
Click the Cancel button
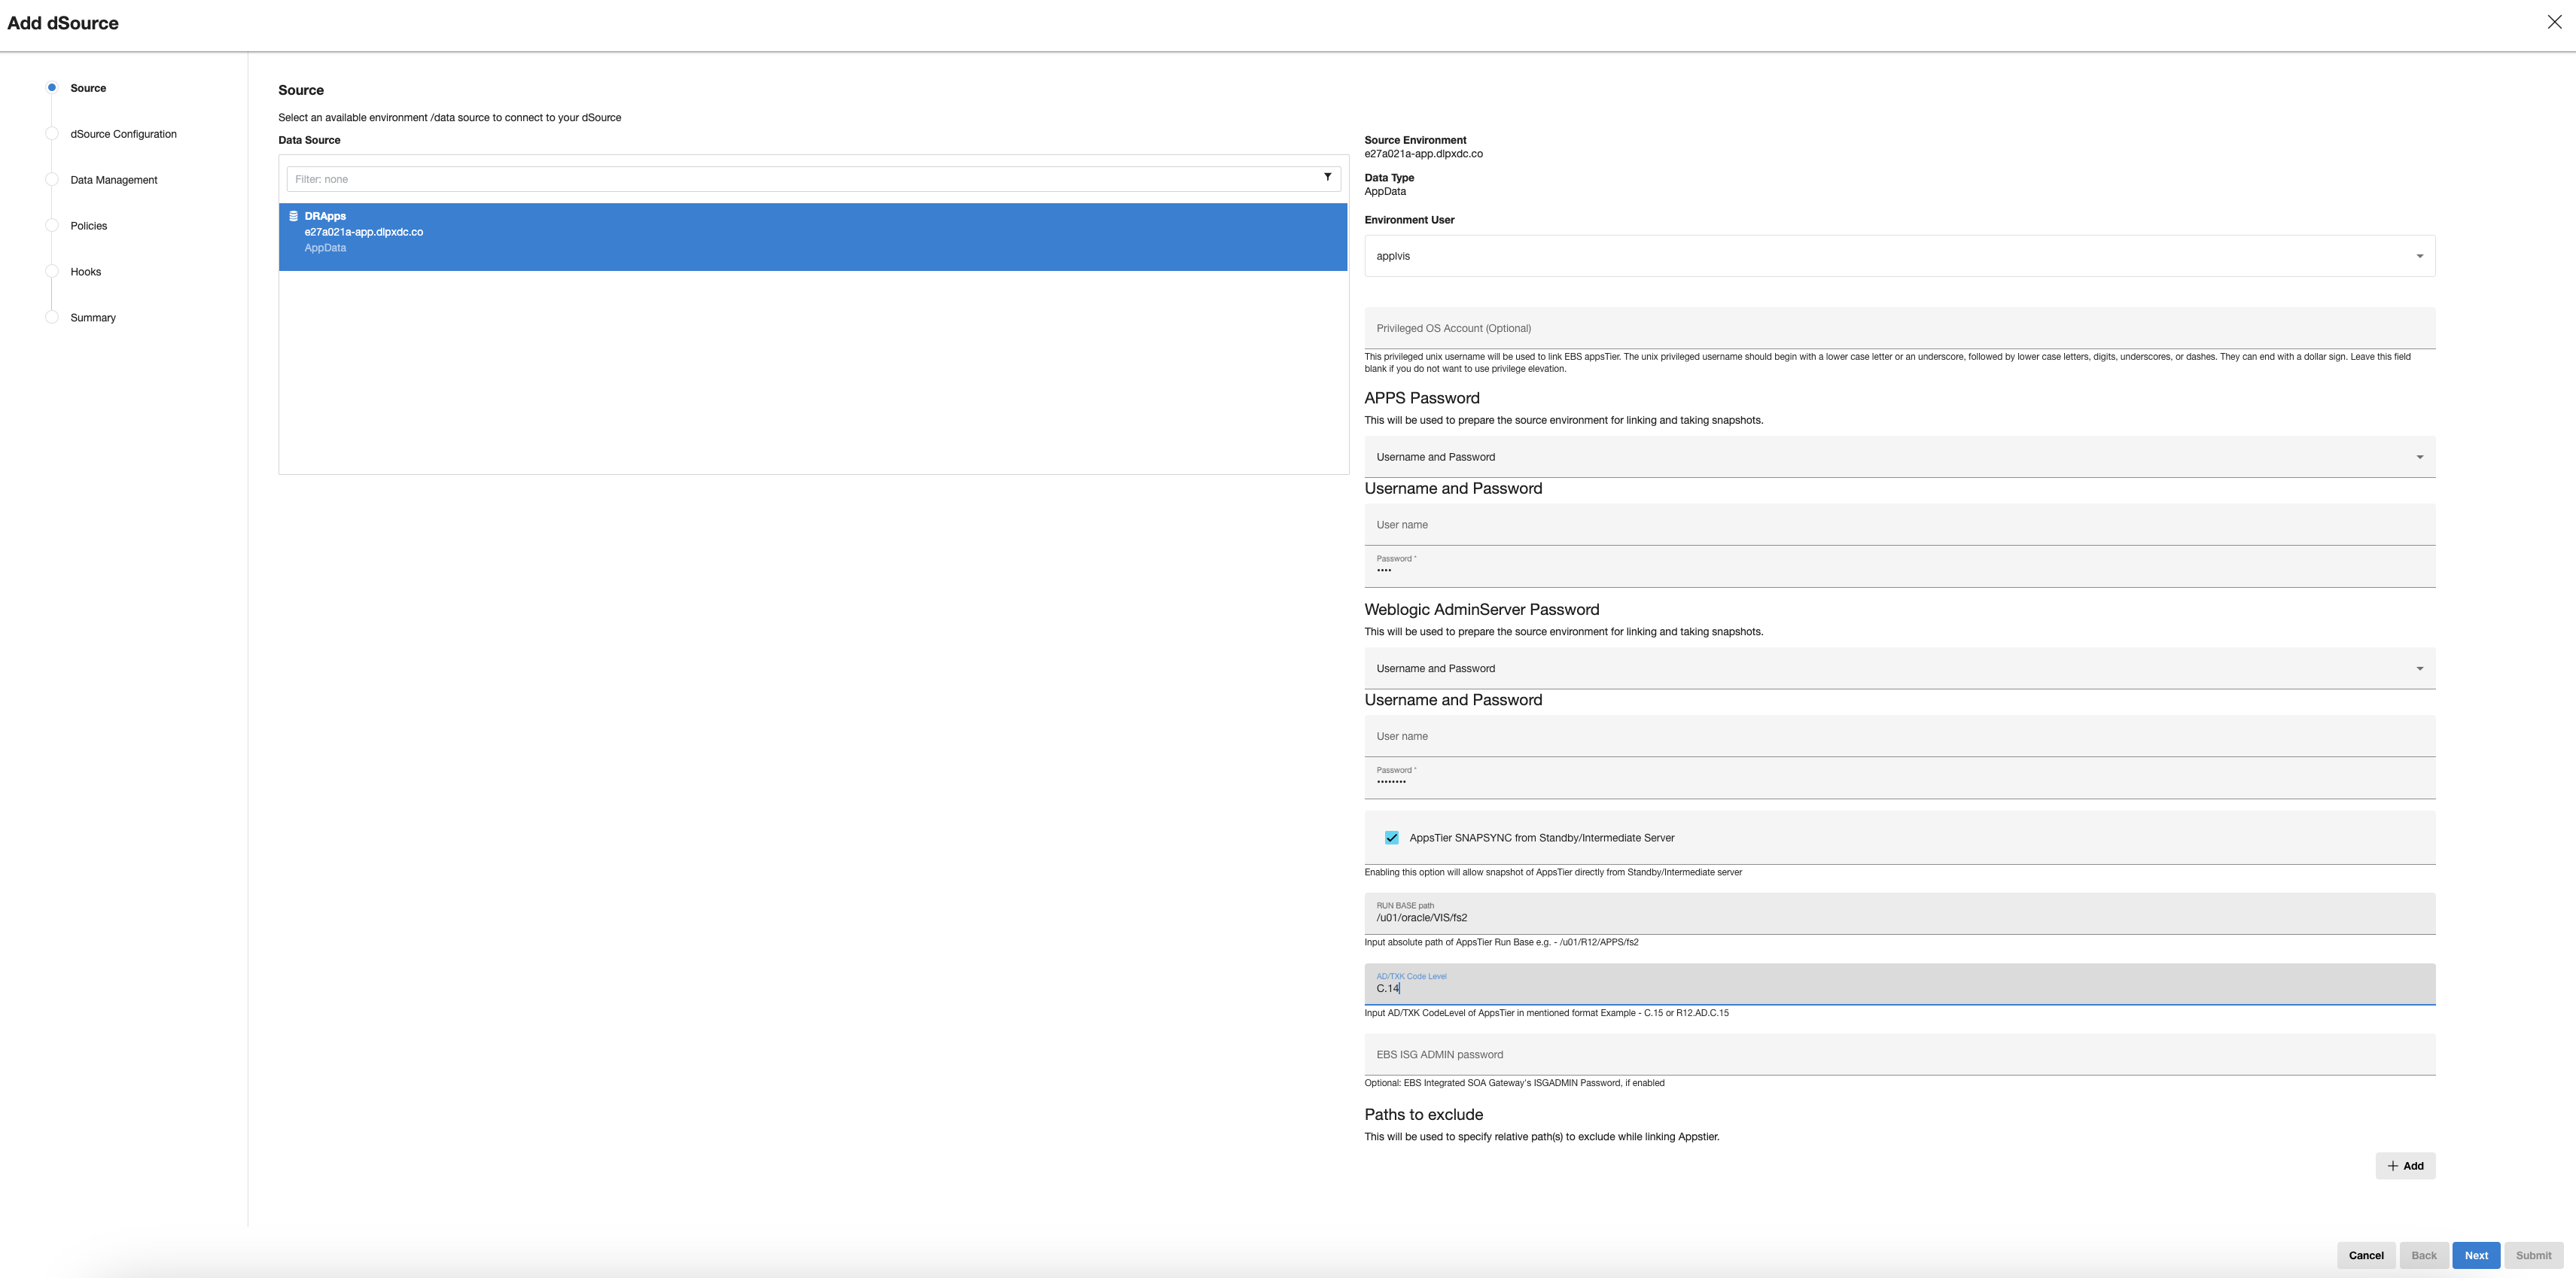2365,1255
